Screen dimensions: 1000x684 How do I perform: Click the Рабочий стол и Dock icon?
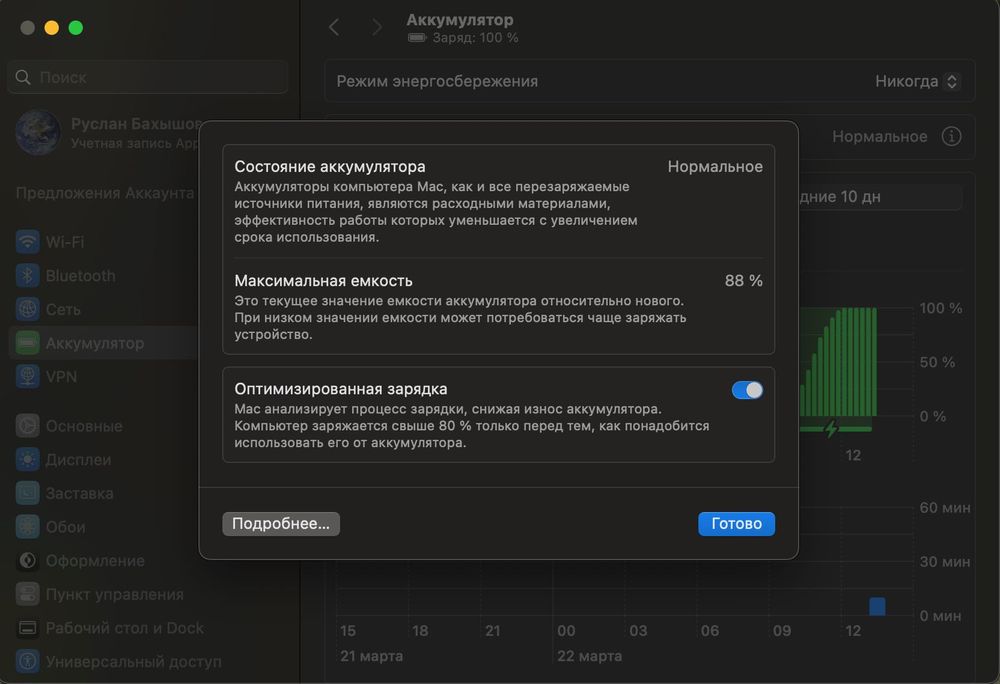click(27, 628)
